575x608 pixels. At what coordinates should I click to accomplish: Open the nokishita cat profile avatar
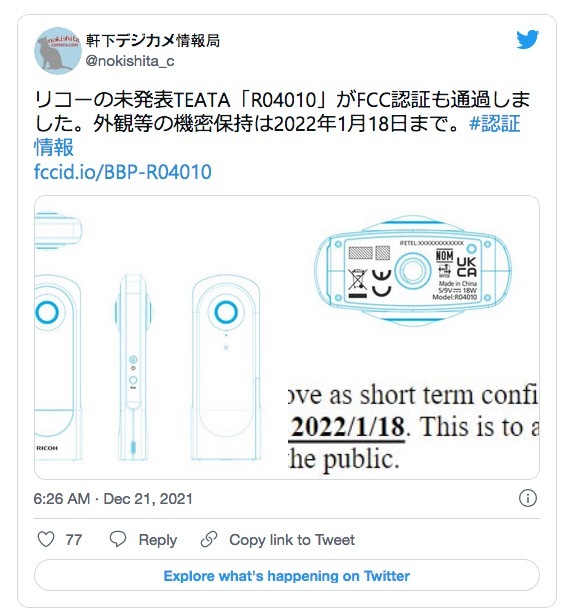tap(58, 50)
